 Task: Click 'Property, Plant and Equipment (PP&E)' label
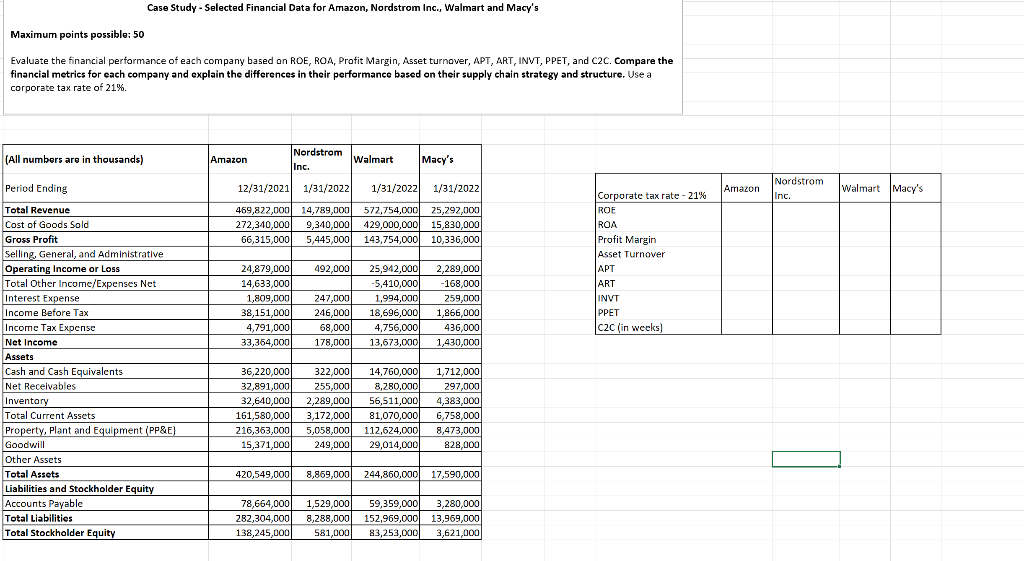[x=90, y=430]
